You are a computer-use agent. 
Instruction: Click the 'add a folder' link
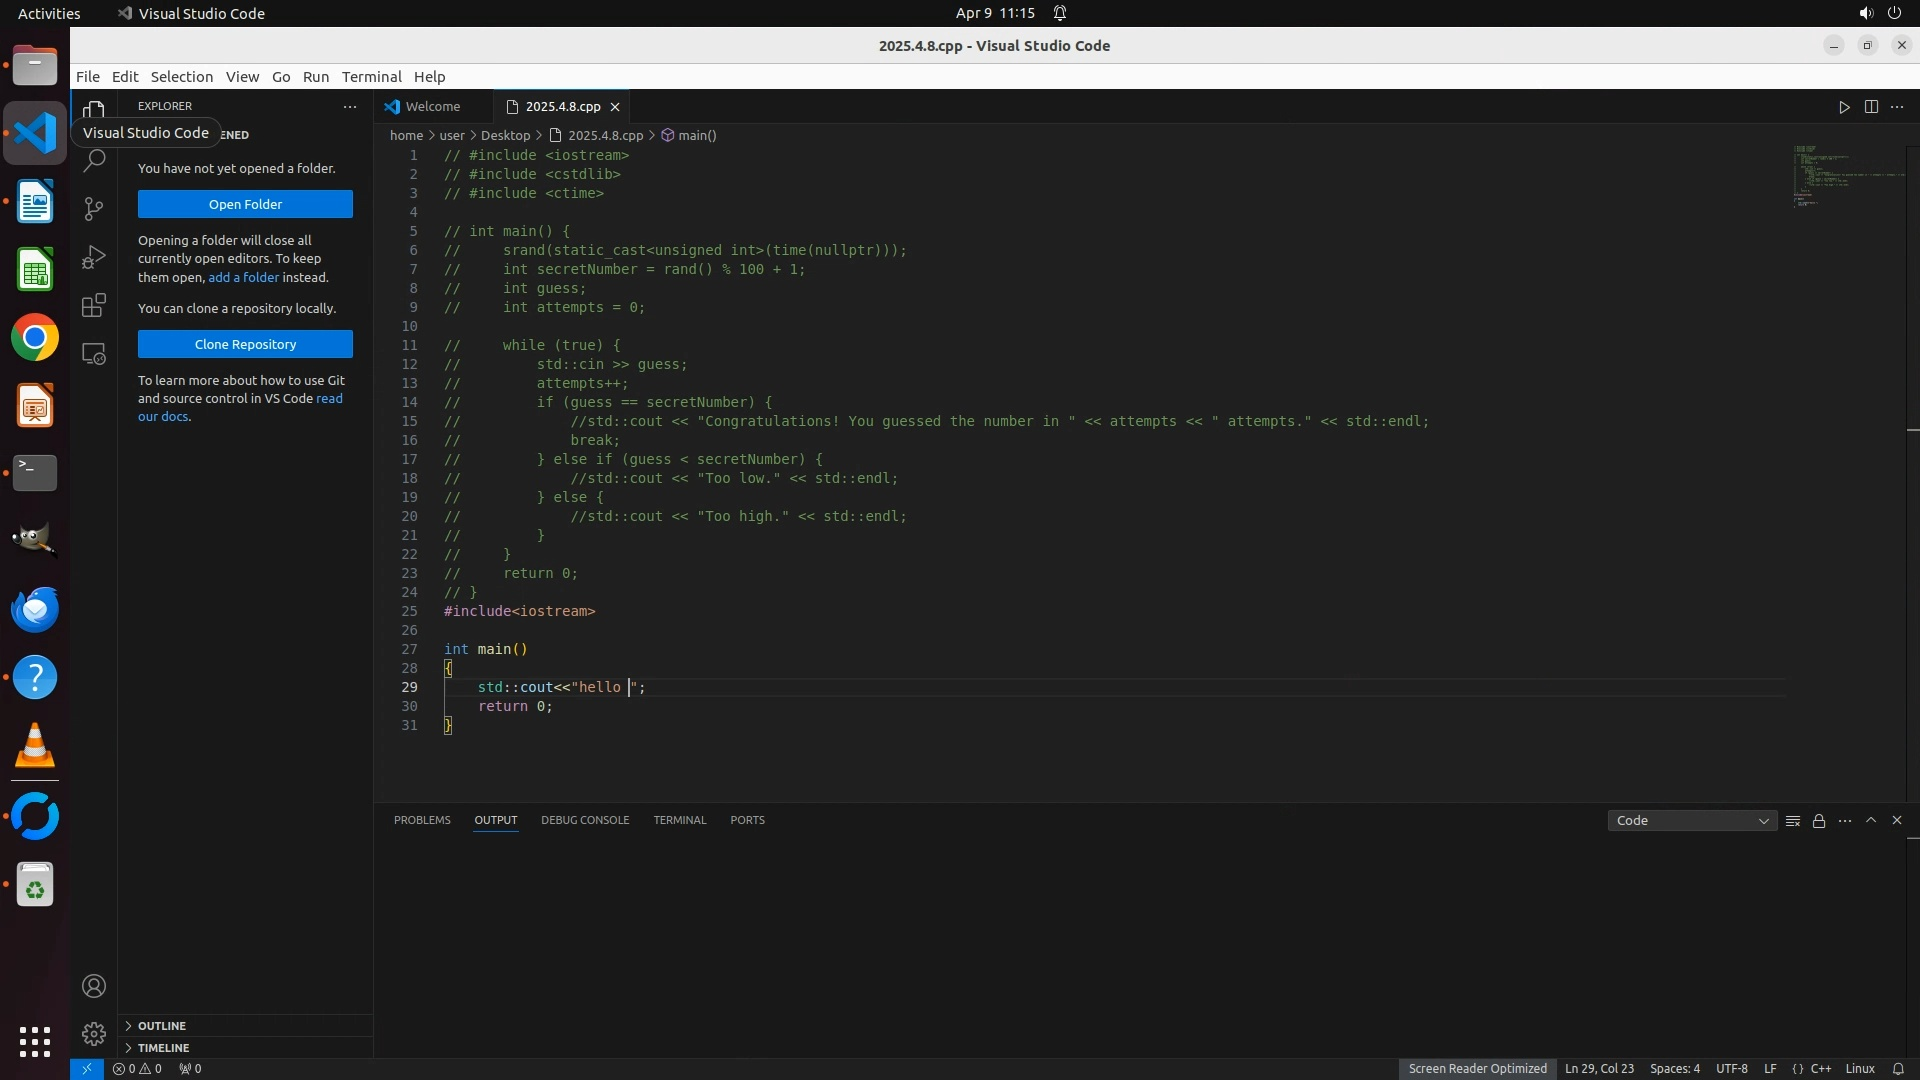click(x=243, y=277)
